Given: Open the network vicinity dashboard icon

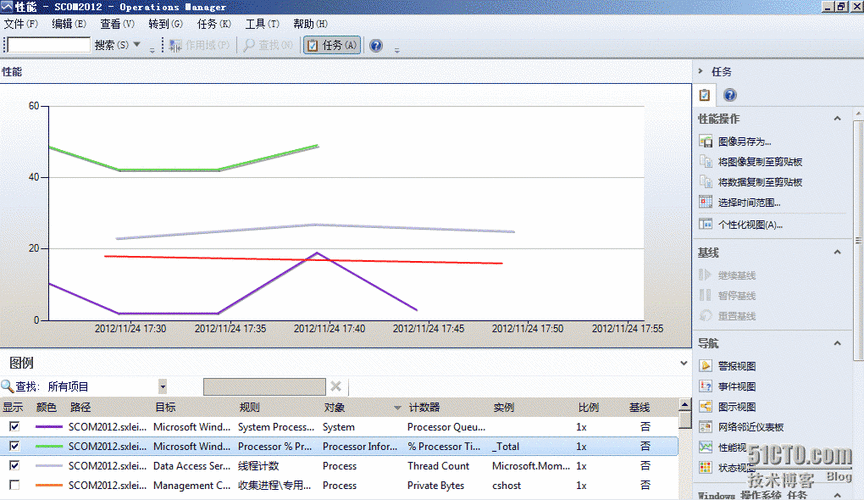Looking at the screenshot, I should click(706, 427).
